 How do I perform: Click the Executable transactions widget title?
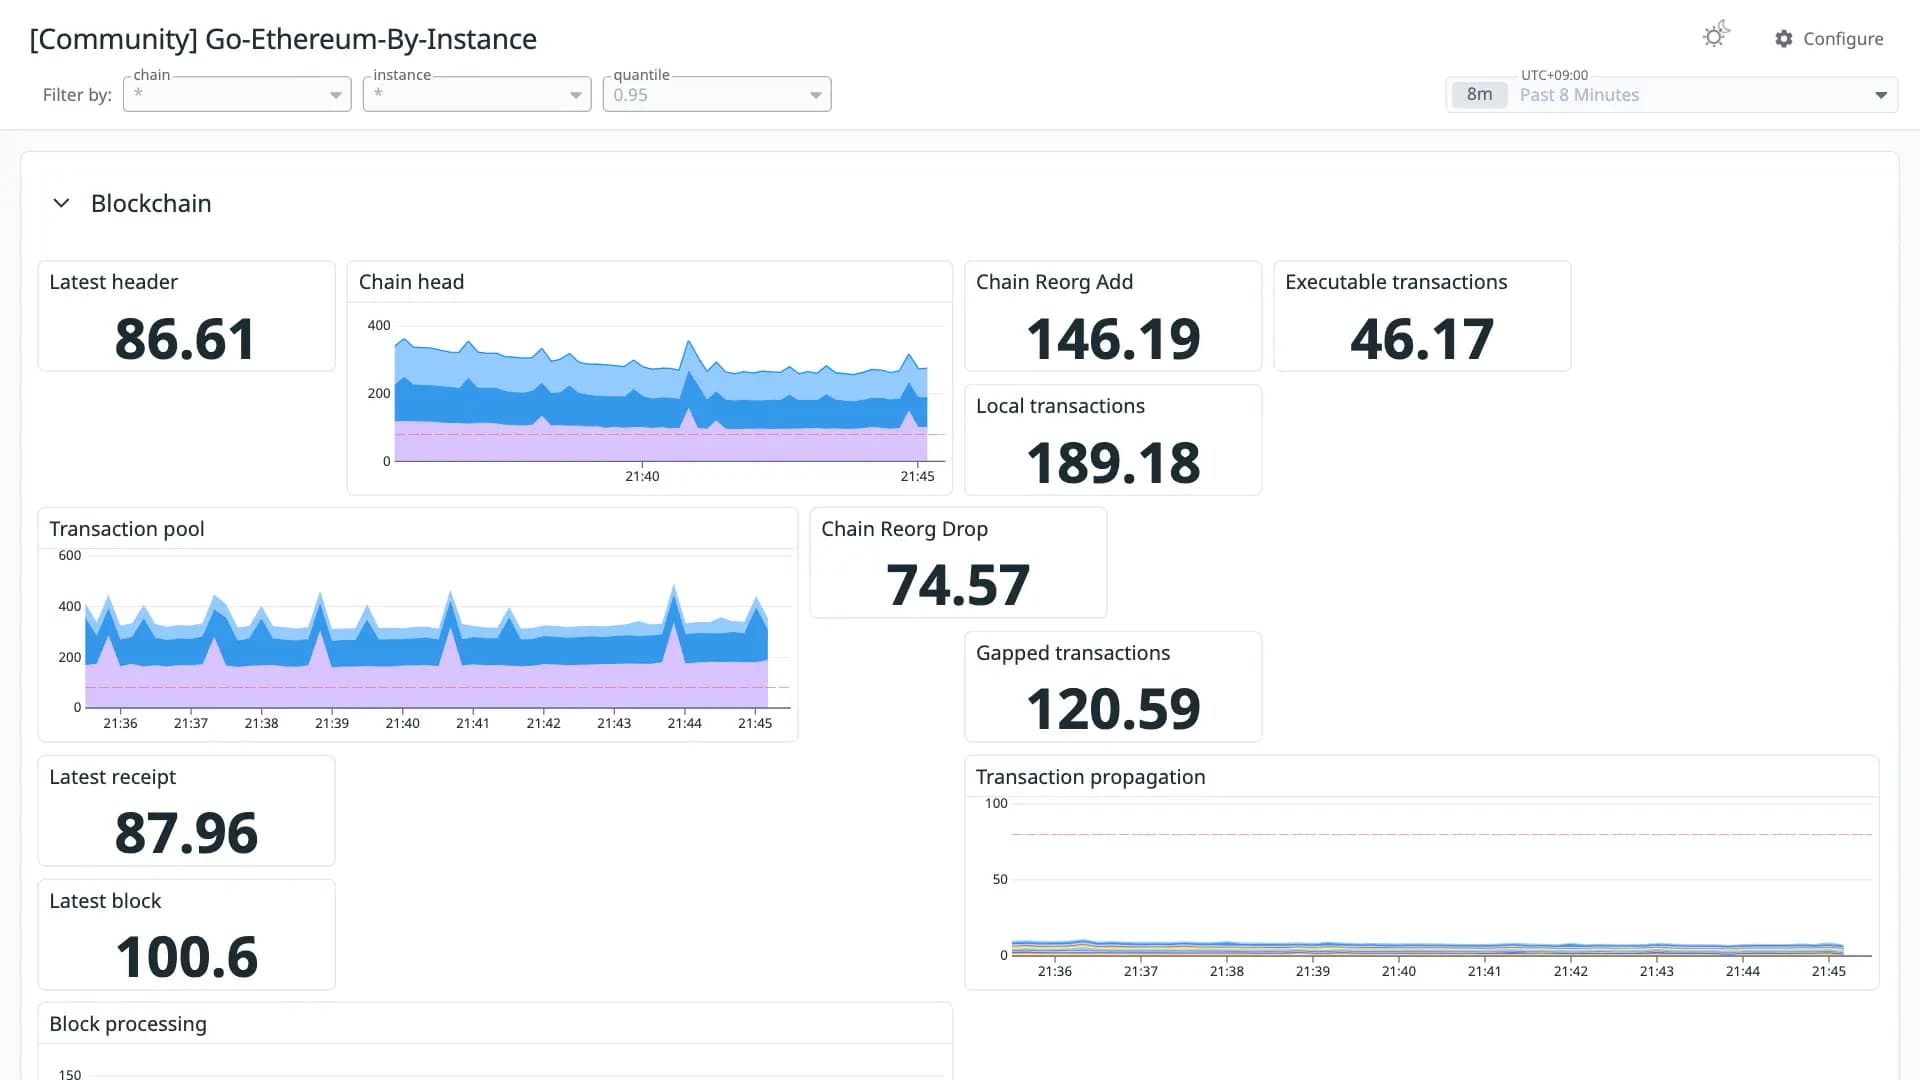tap(1396, 282)
